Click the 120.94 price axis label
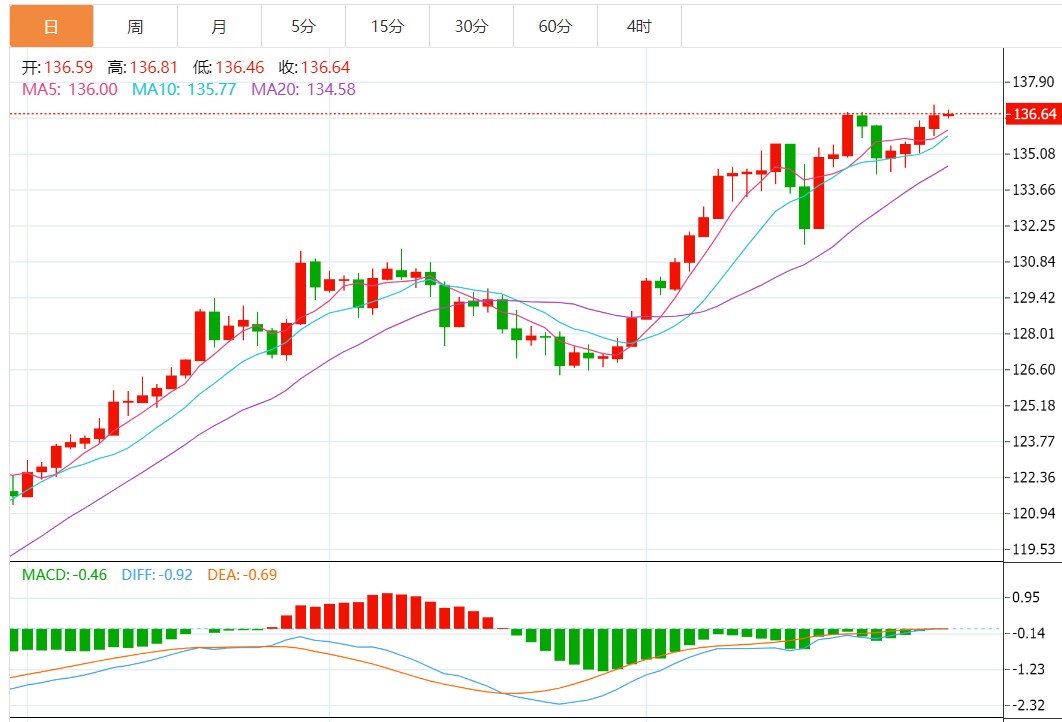Screen dimensions: 1062x722 pos(1034,513)
